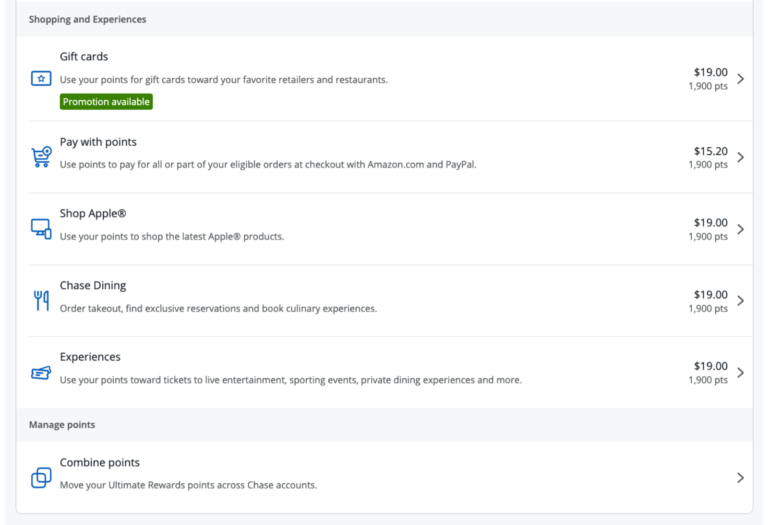Screen dimensions: 768x525
Task: Expand Pay with points using its chevron
Action: [x=741, y=157]
